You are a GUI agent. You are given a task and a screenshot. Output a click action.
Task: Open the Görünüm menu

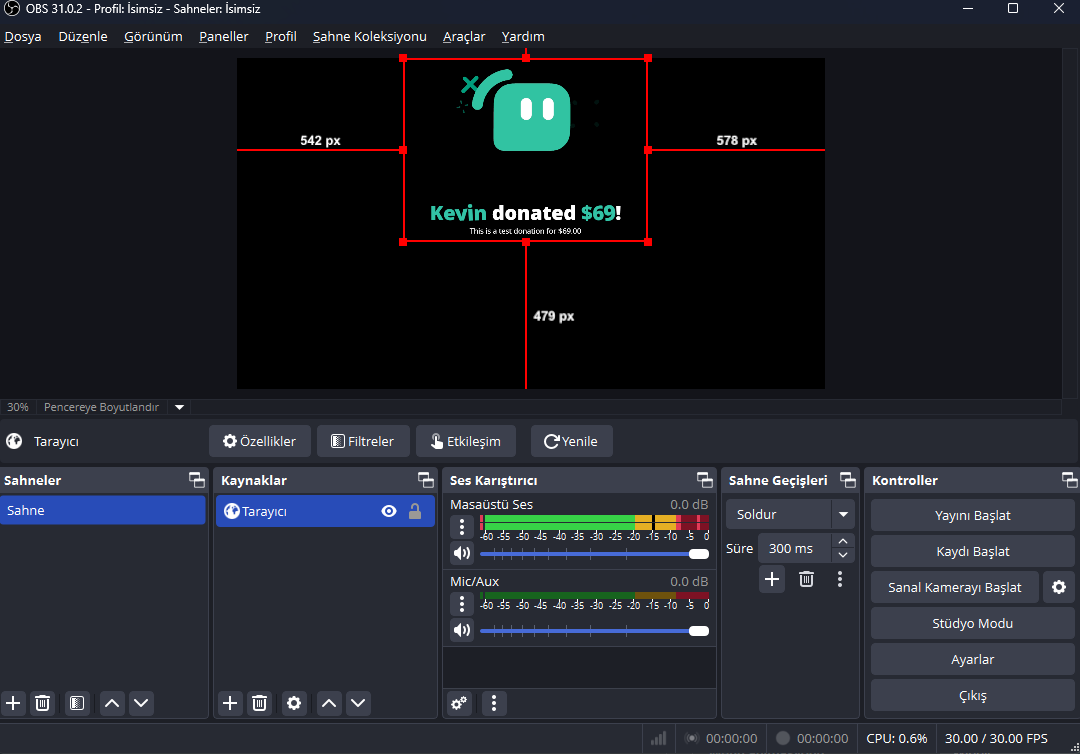[153, 36]
